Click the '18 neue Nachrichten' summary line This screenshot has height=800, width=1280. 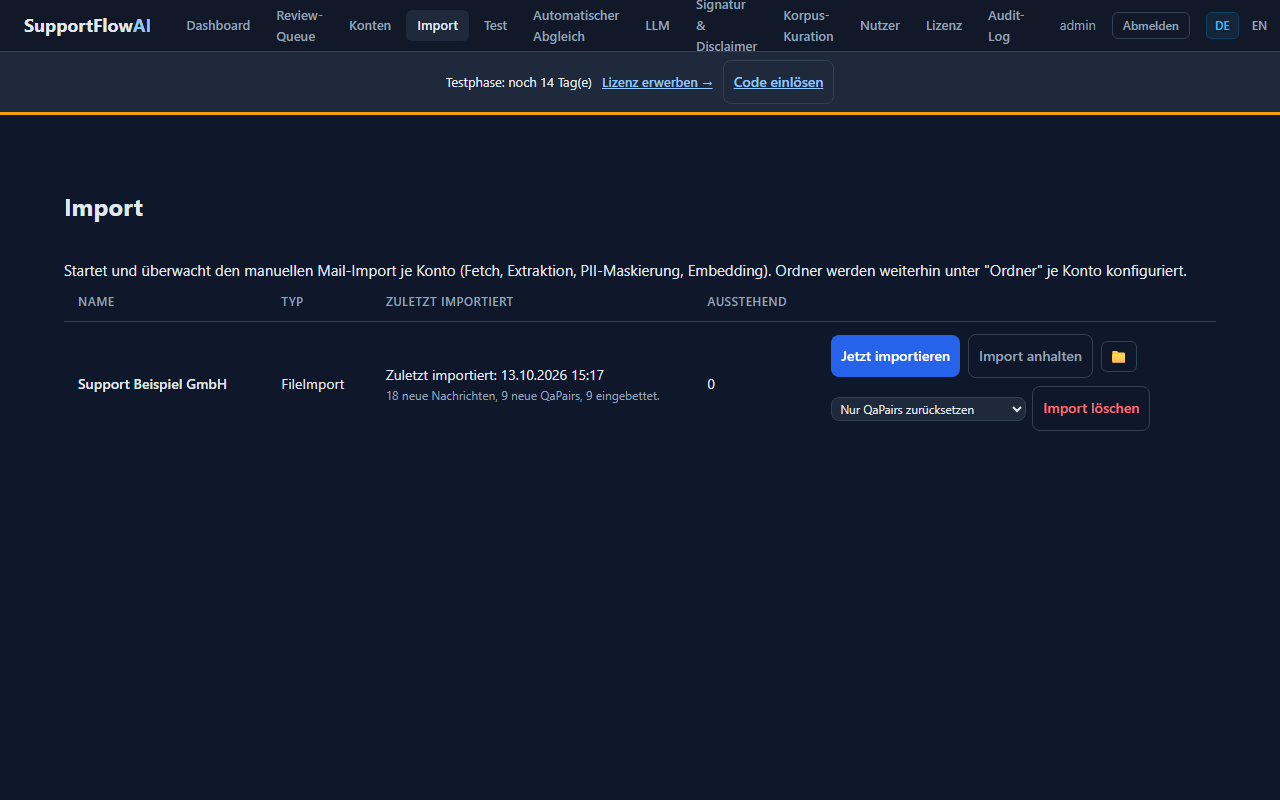[522, 396]
